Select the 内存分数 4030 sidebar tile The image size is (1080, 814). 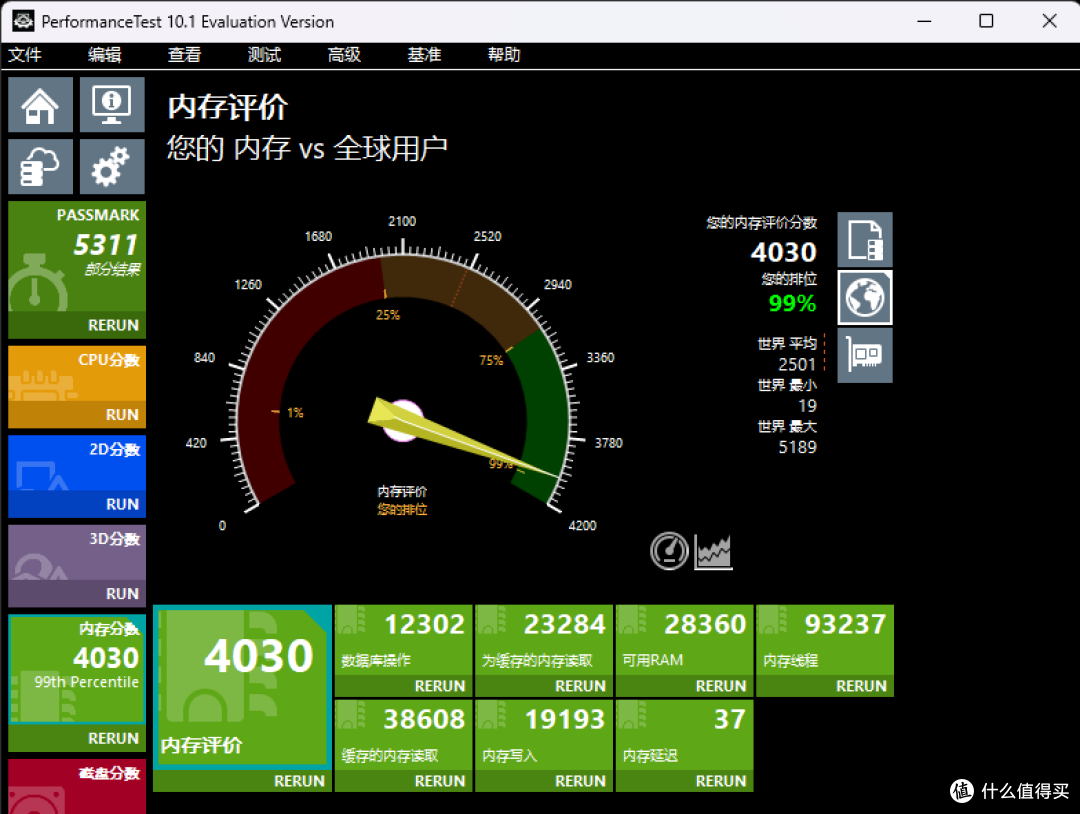[77, 669]
